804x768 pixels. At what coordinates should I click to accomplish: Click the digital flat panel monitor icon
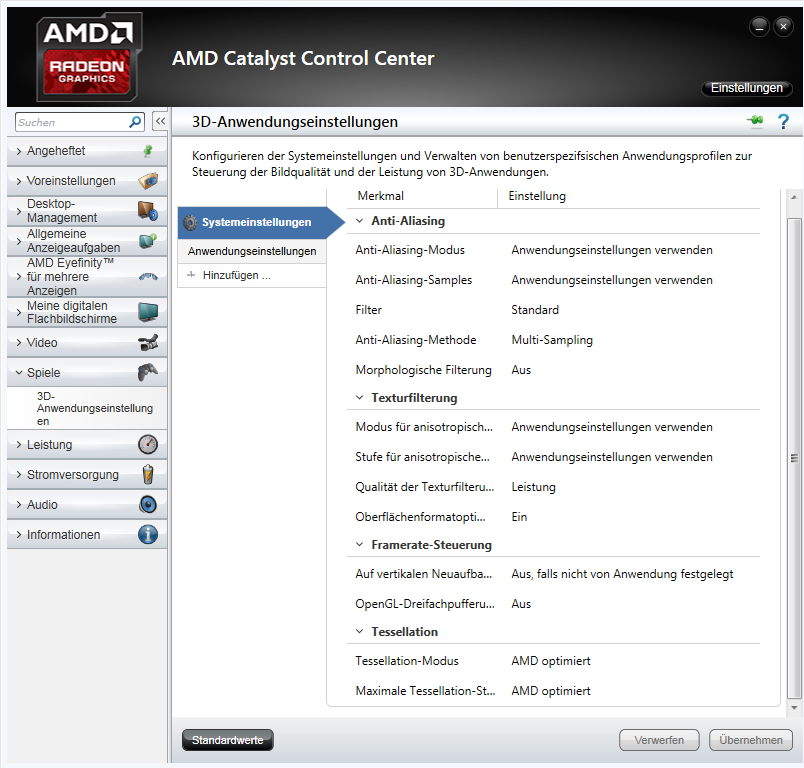[x=148, y=312]
